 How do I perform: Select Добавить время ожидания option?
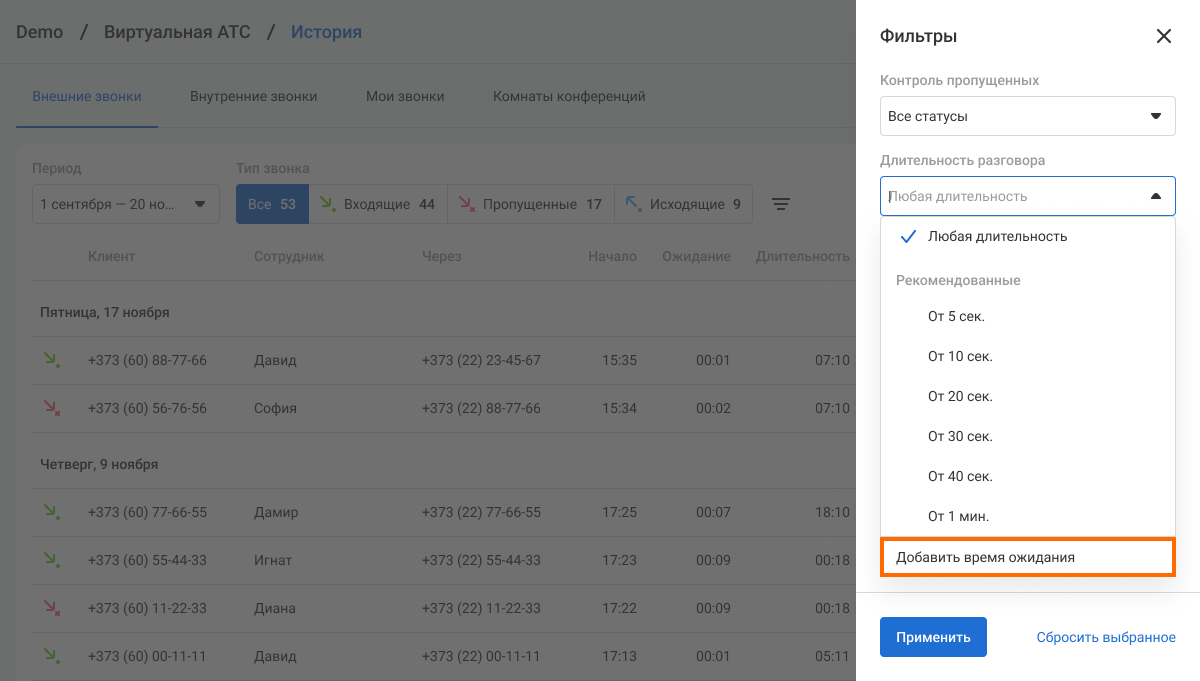click(x=1027, y=557)
